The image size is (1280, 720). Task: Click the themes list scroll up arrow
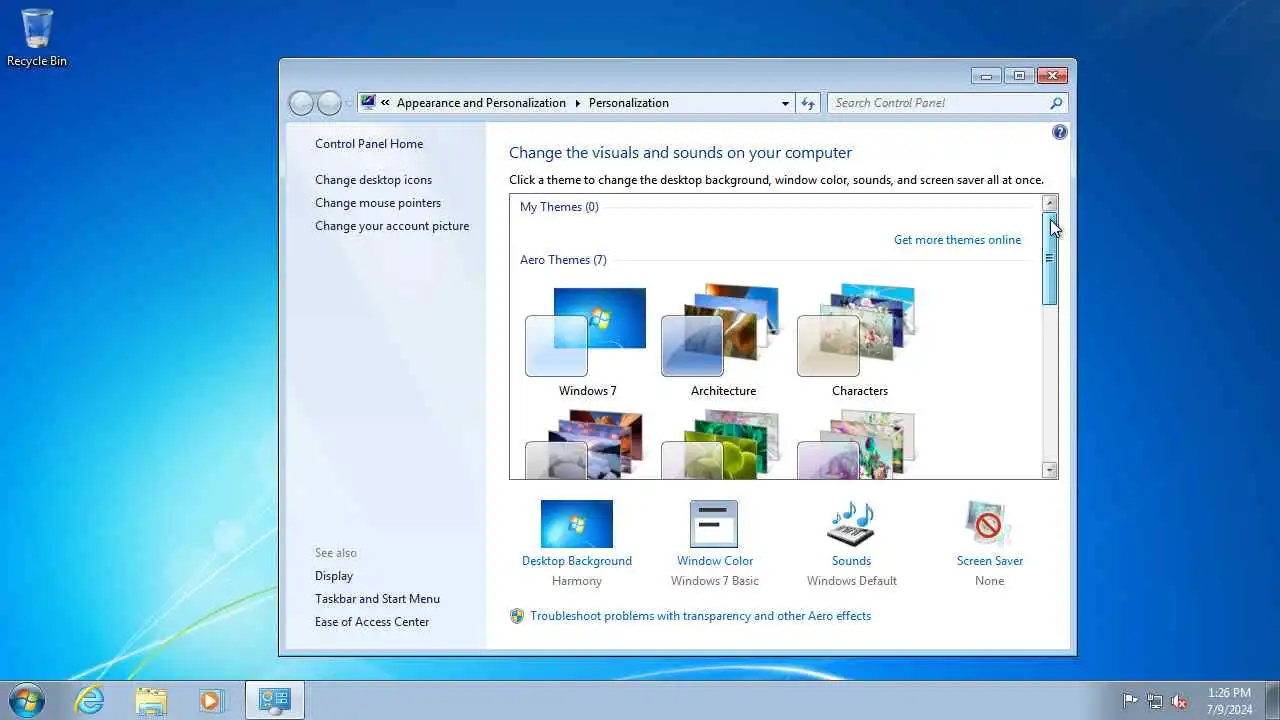(x=1050, y=203)
